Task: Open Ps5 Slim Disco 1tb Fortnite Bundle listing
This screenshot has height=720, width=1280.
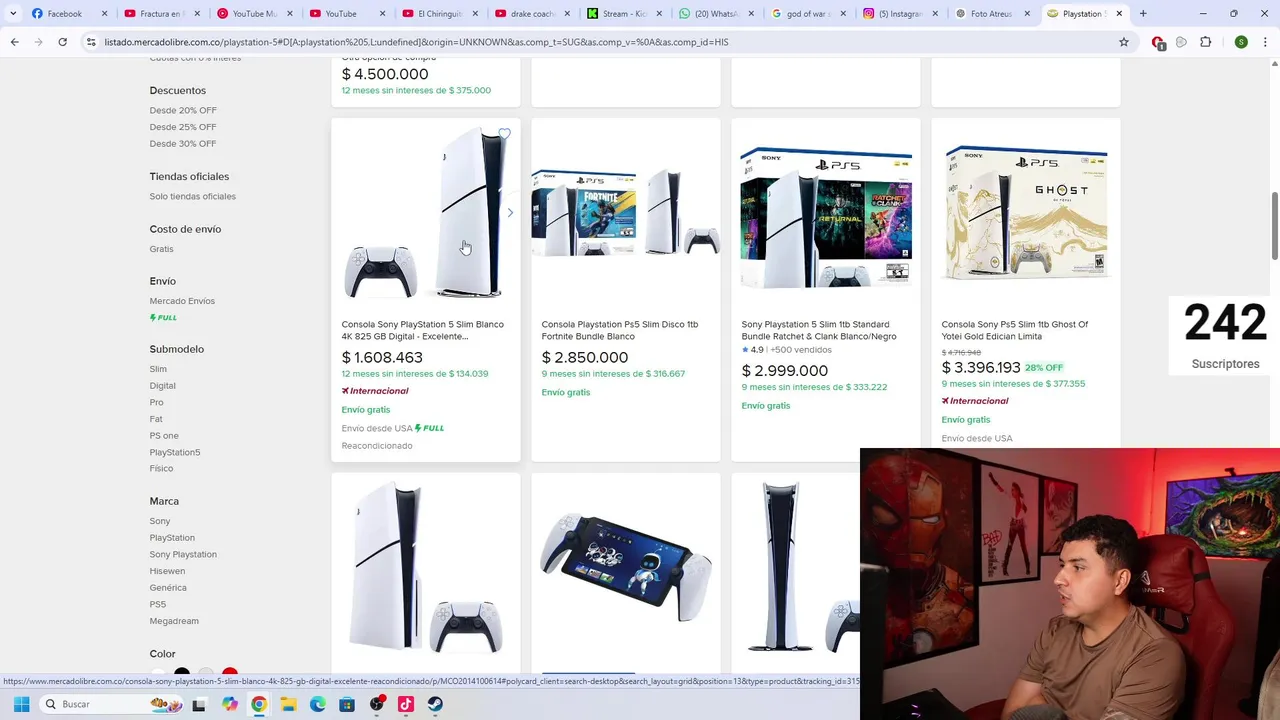Action: (x=620, y=330)
